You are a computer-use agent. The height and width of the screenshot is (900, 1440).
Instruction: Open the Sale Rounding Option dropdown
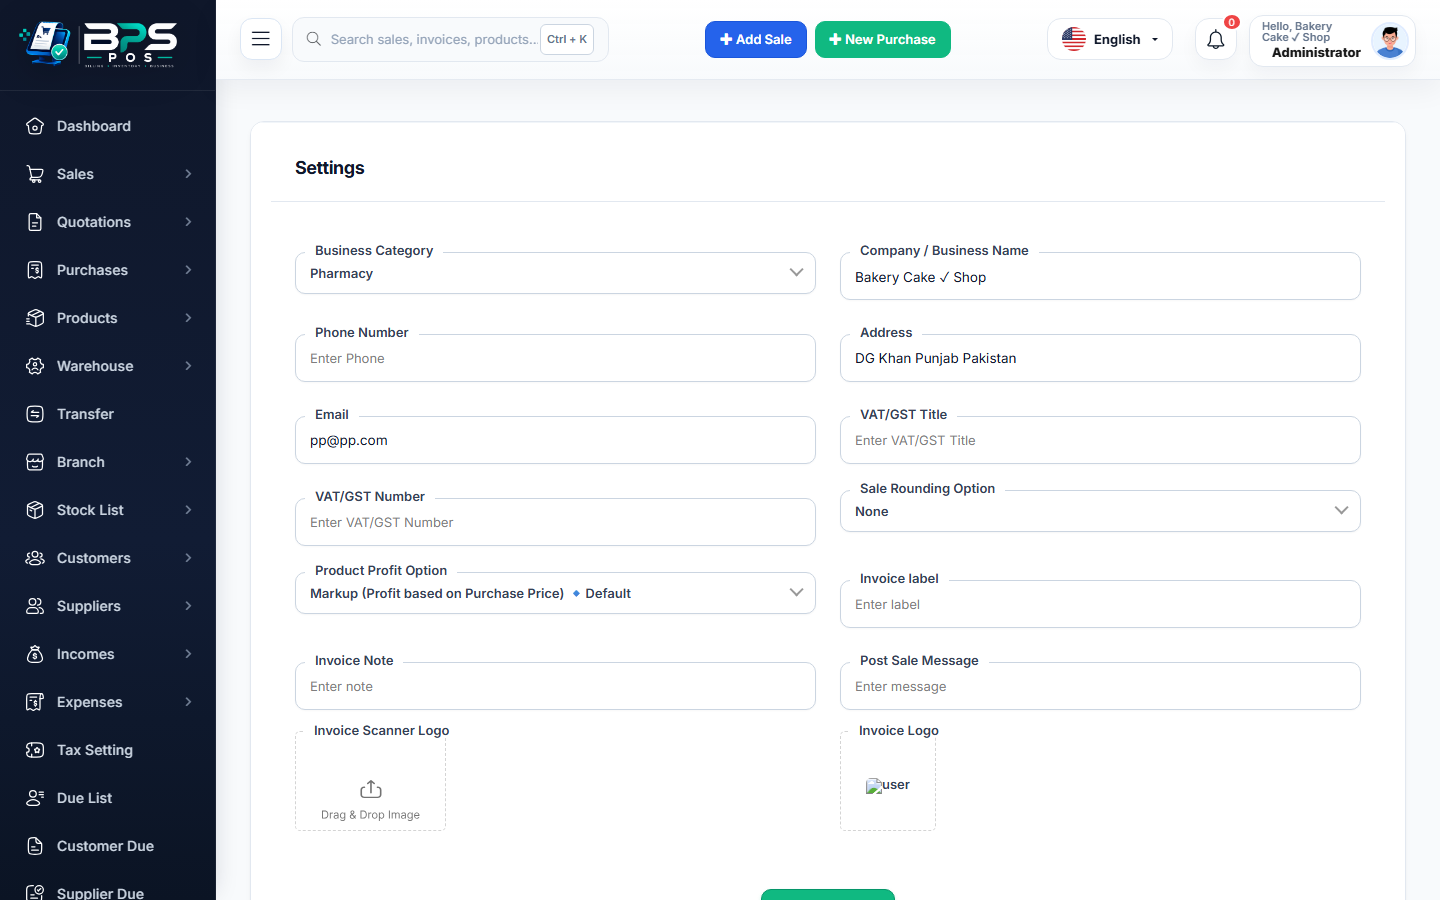point(1100,511)
